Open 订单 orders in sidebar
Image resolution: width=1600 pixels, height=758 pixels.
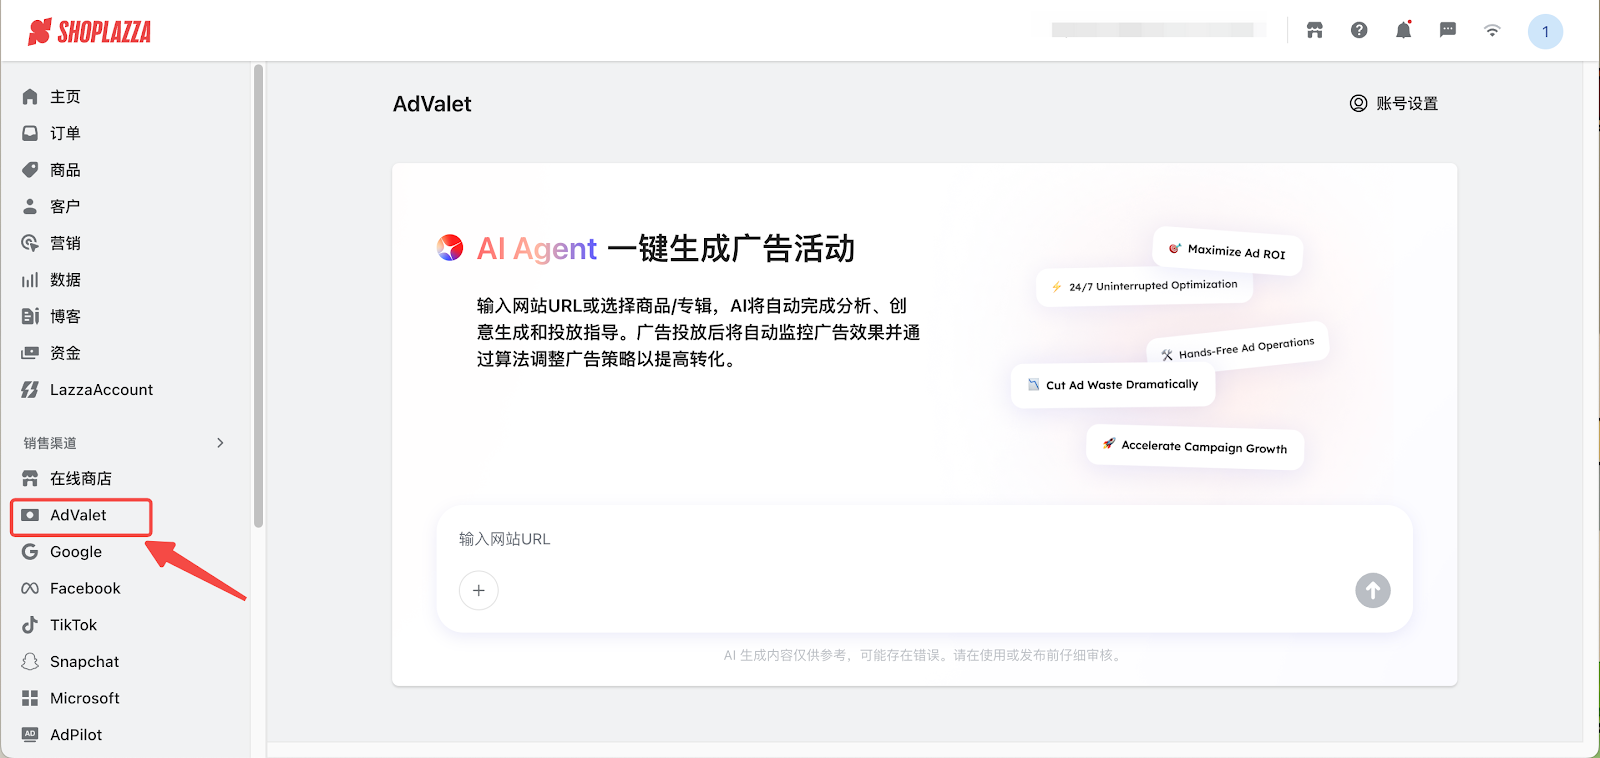click(65, 133)
